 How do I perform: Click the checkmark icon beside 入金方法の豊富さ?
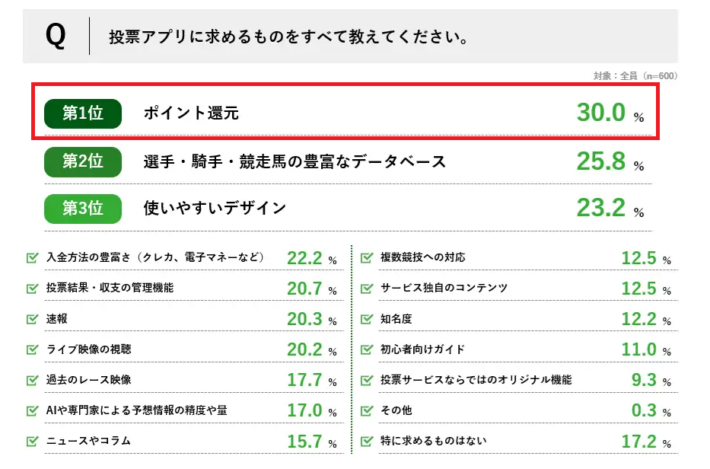(32, 257)
